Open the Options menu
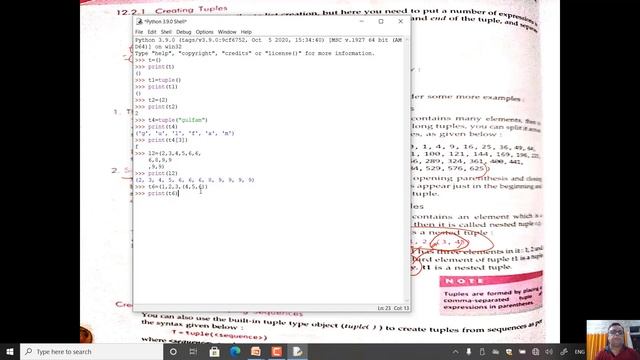The image size is (640, 360). pos(204,32)
